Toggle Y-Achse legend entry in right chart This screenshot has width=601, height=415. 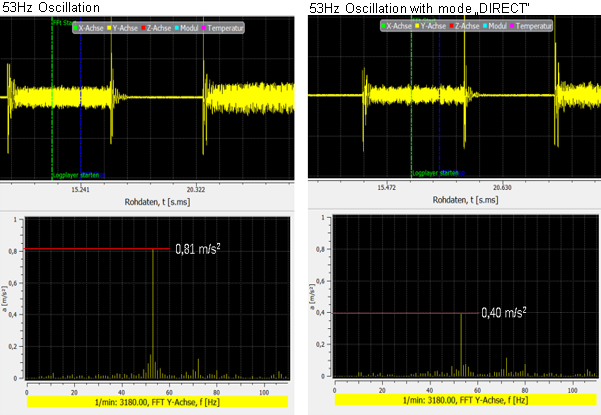(430, 26)
